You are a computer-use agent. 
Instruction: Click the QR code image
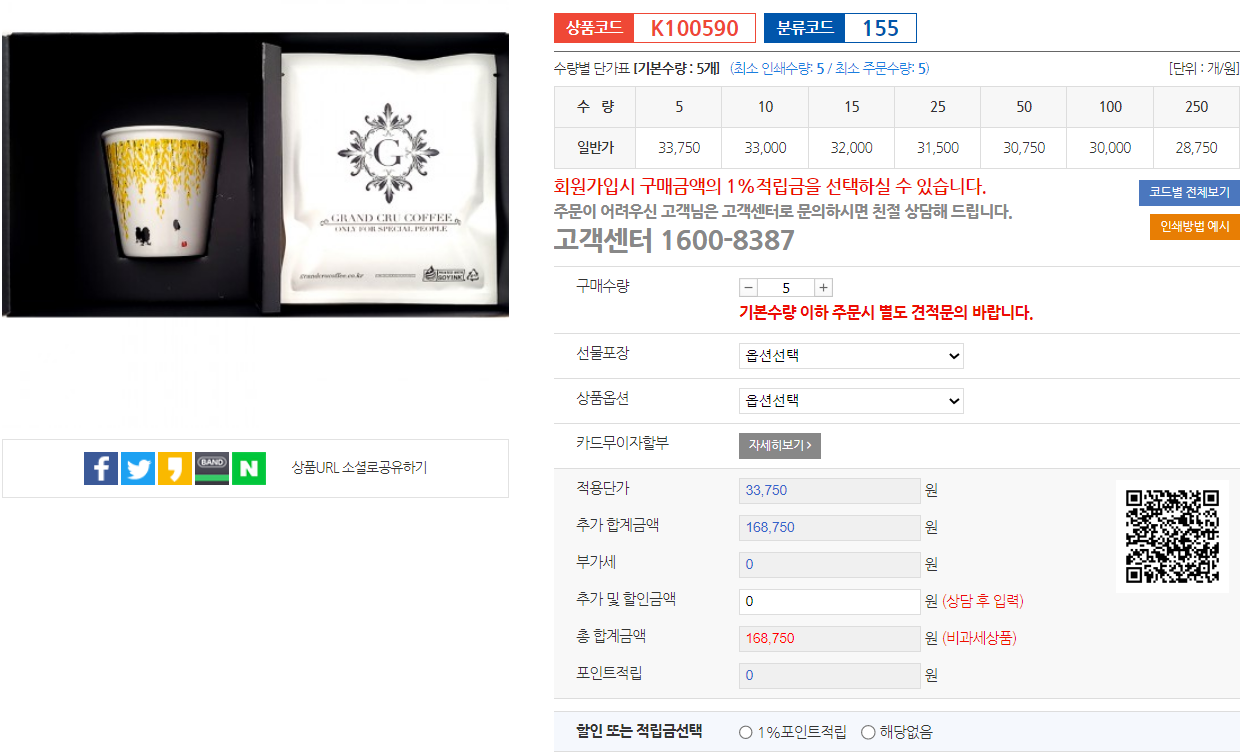click(1173, 536)
